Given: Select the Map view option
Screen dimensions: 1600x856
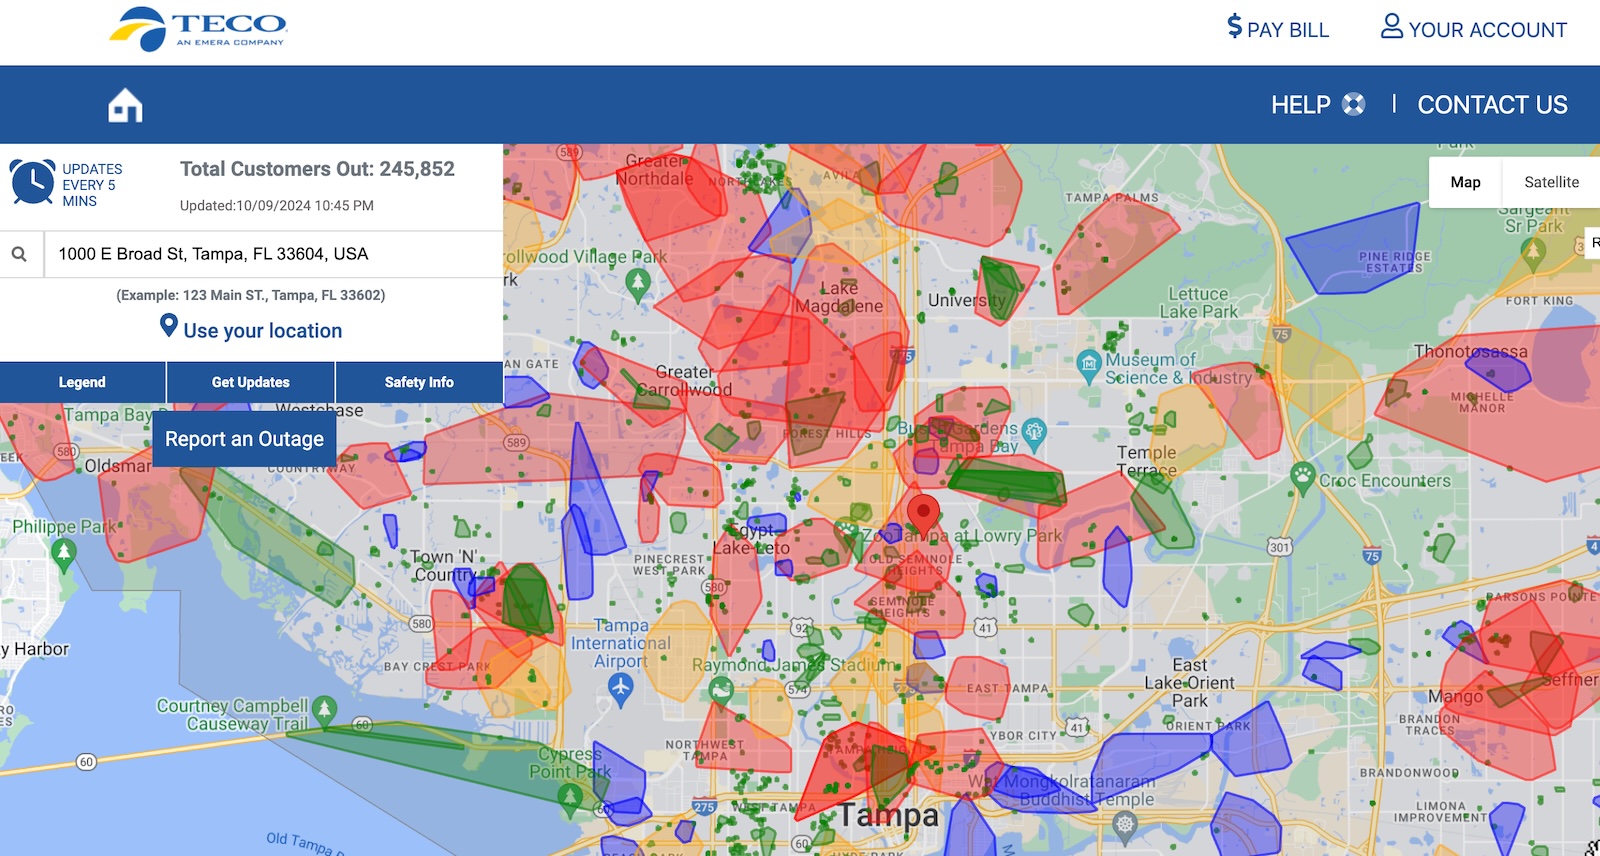Looking at the screenshot, I should 1465,182.
